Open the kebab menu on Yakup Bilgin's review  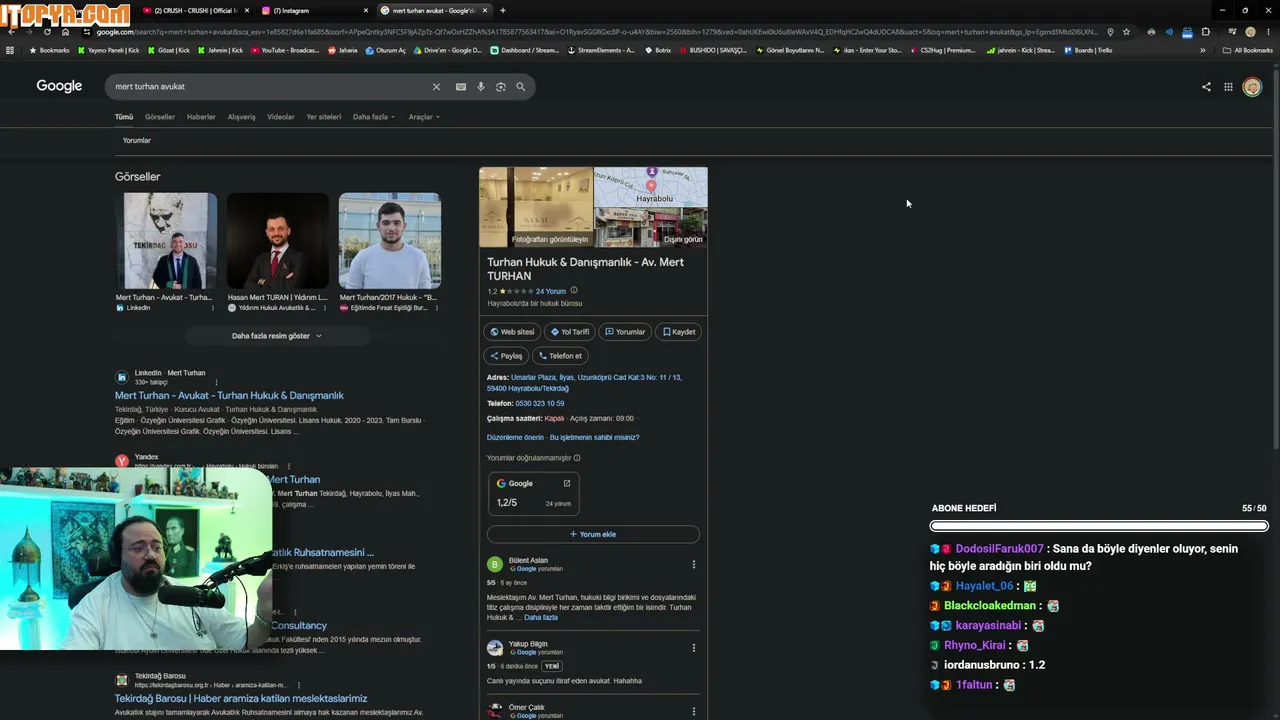694,648
